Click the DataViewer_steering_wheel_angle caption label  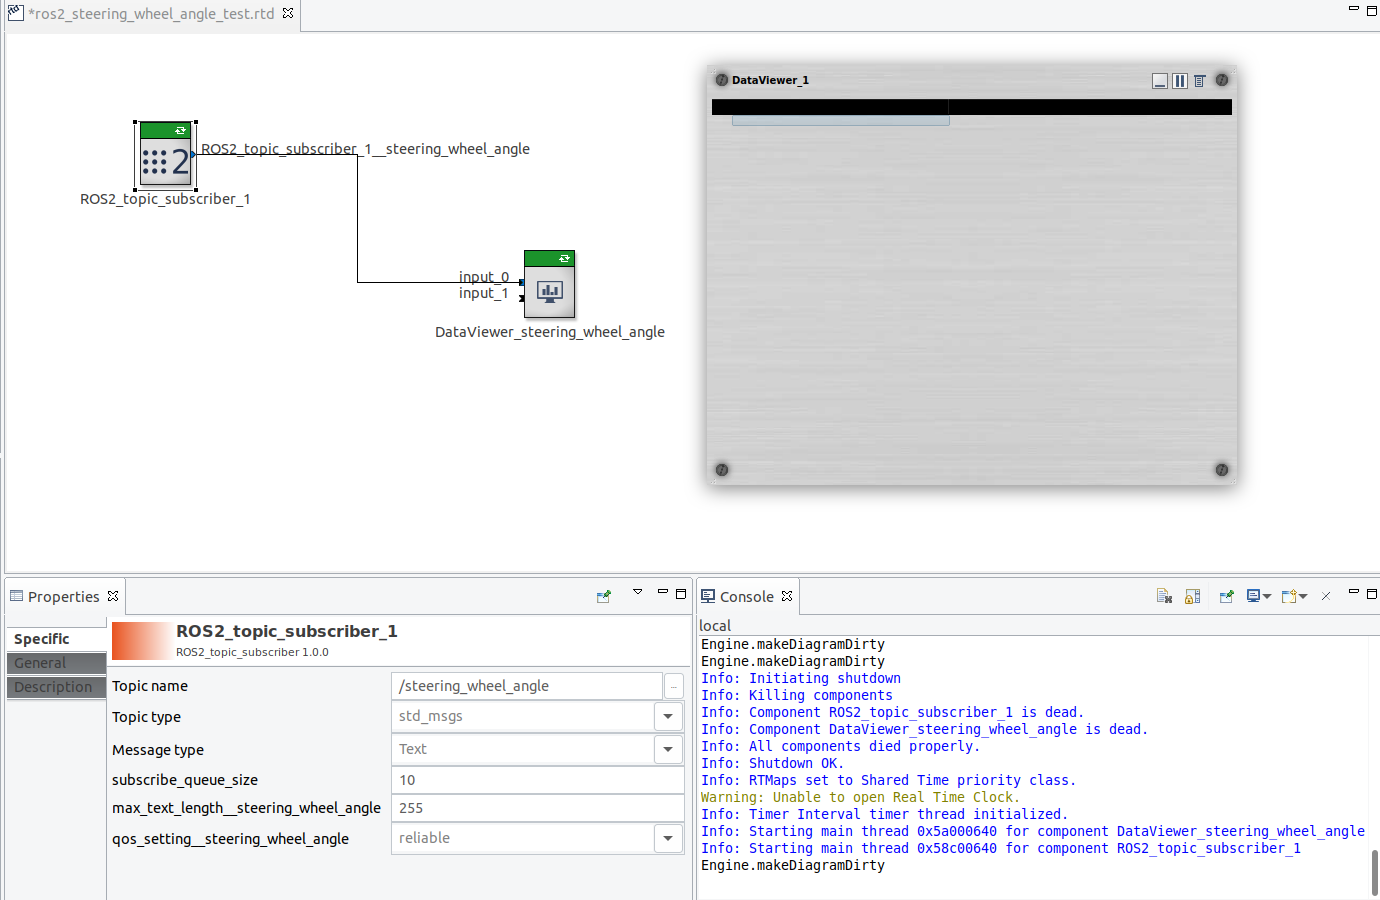[x=549, y=332]
